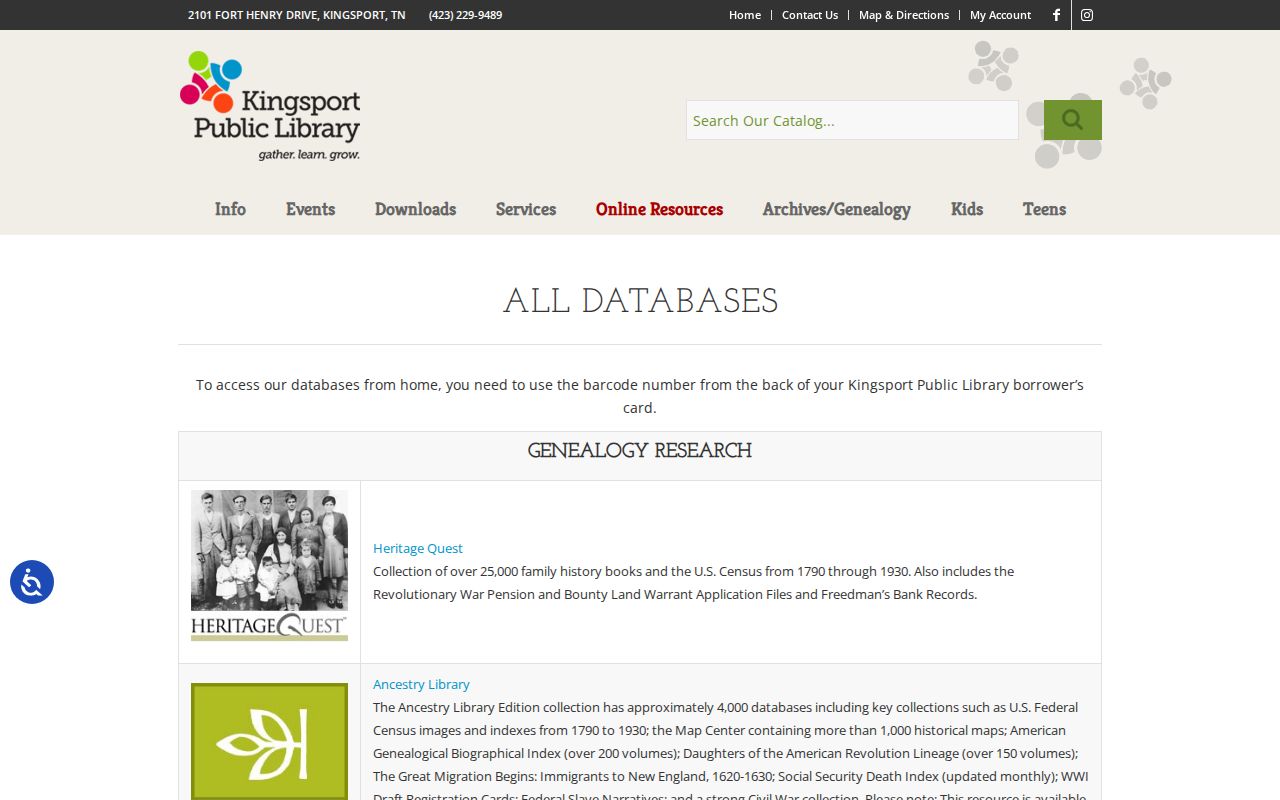Open the Archives/Genealogy menu
This screenshot has height=800, width=1280.
click(x=837, y=209)
